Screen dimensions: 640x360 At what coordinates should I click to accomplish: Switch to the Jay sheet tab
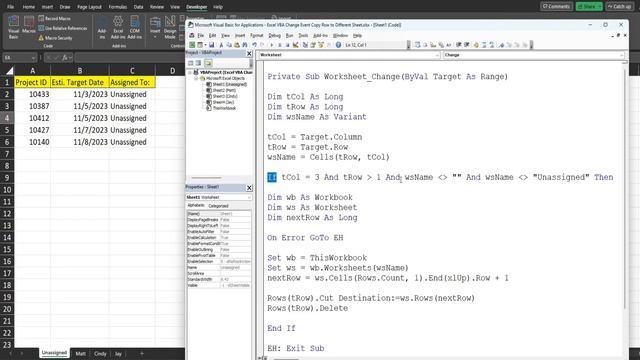click(x=118, y=353)
